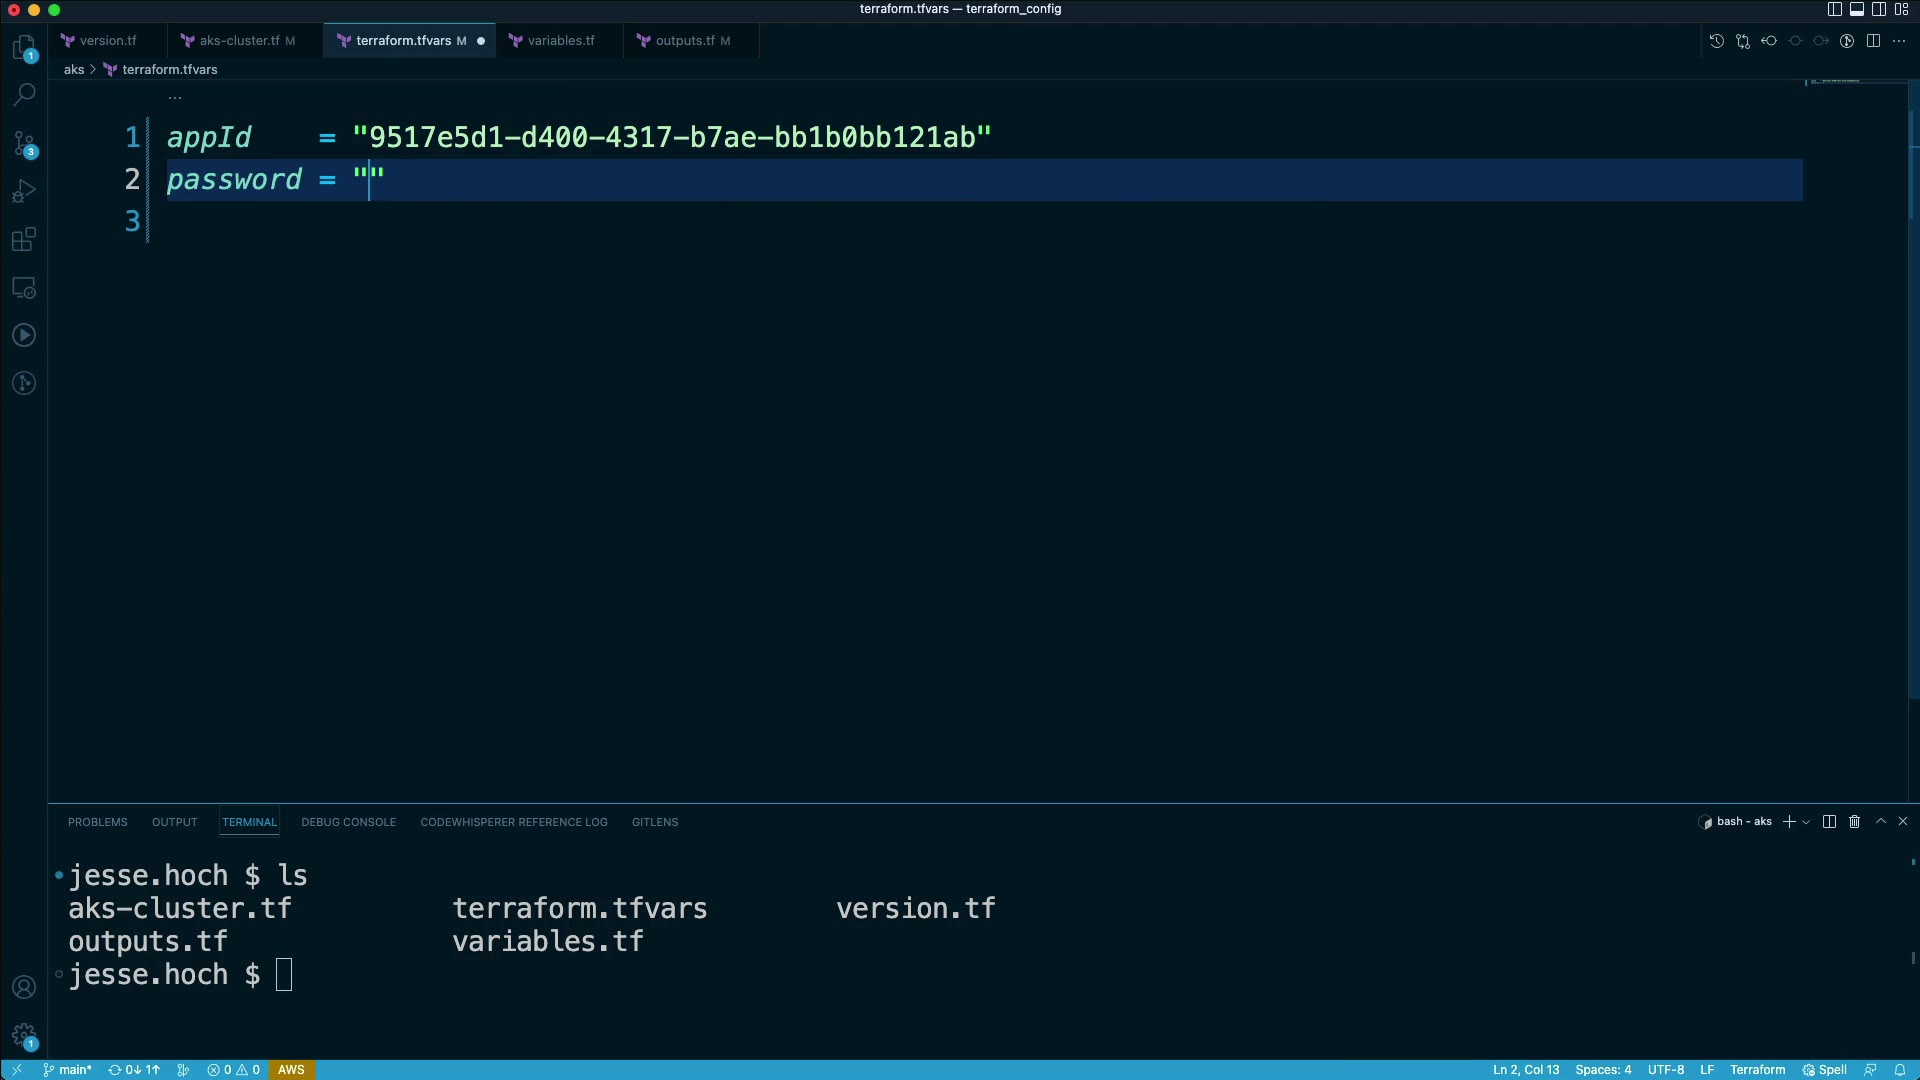This screenshot has width=1920, height=1080.
Task: Open Source Control view with 3 changes
Action: pos(24,143)
